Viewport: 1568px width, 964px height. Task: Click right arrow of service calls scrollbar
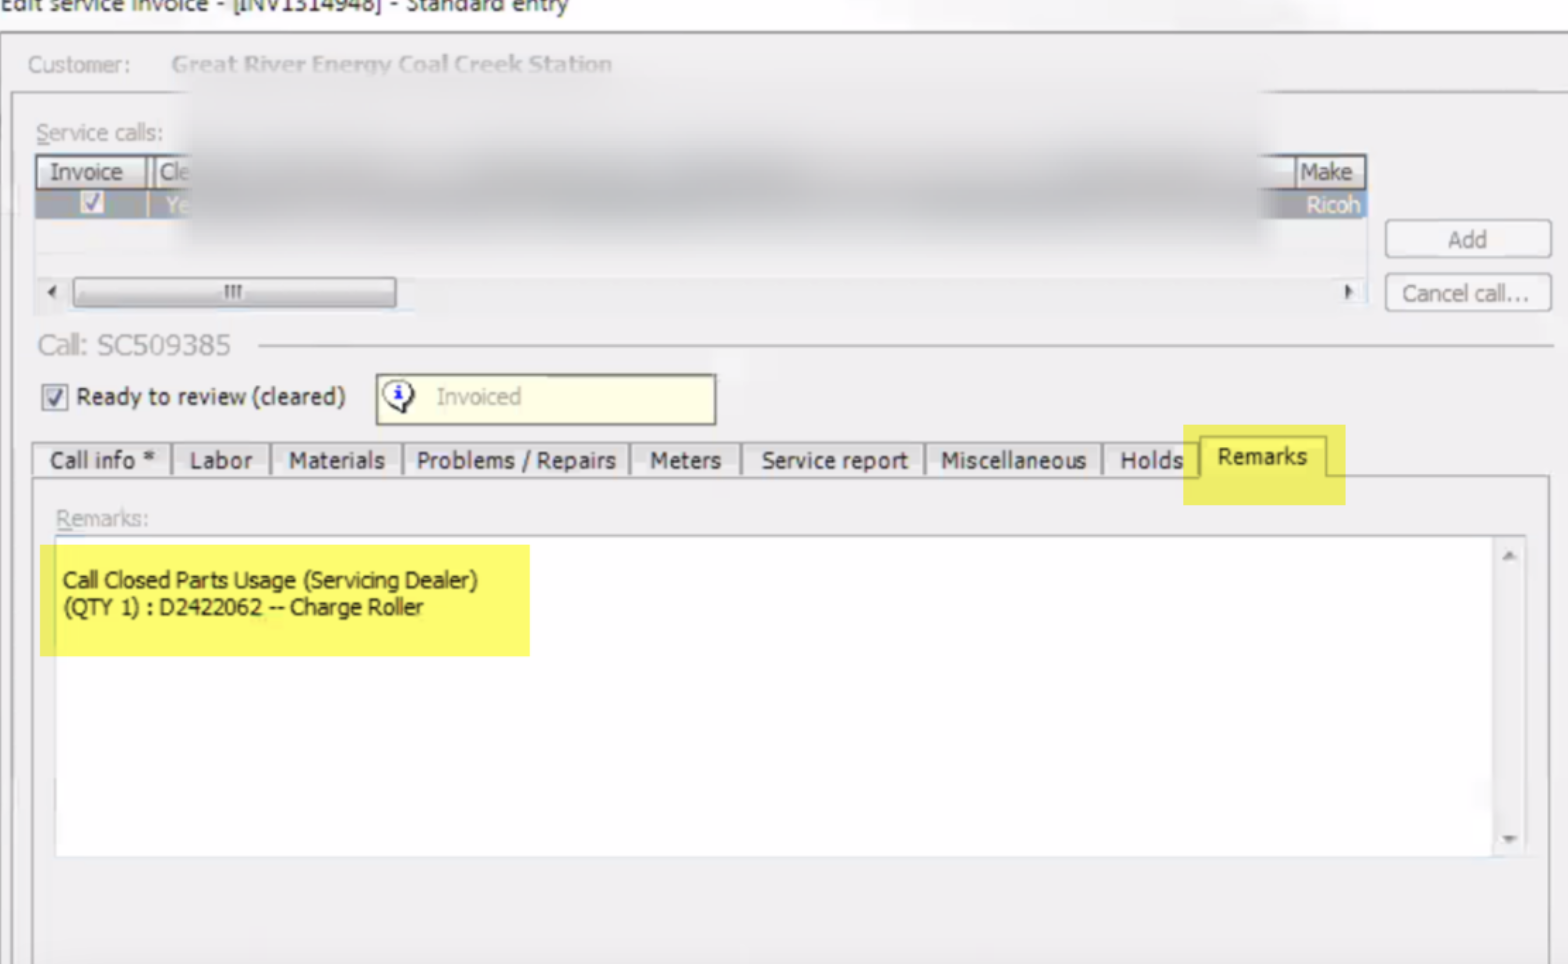coord(1348,292)
